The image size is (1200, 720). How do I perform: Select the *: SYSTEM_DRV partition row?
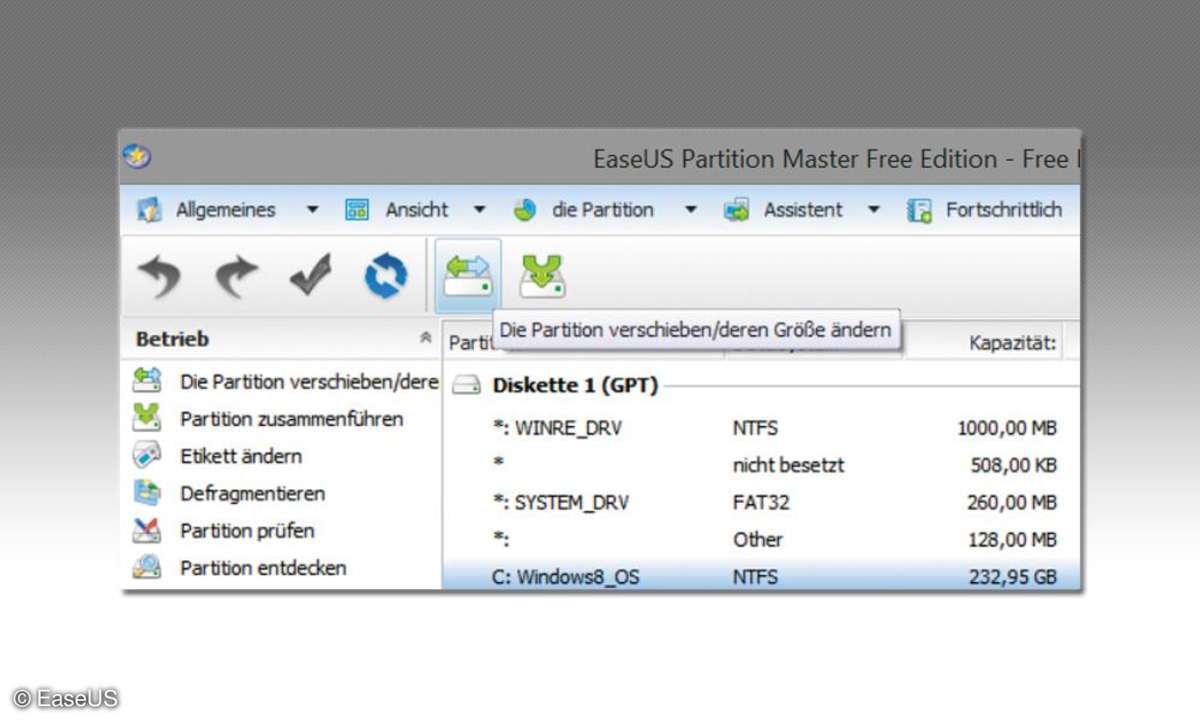click(x=761, y=502)
